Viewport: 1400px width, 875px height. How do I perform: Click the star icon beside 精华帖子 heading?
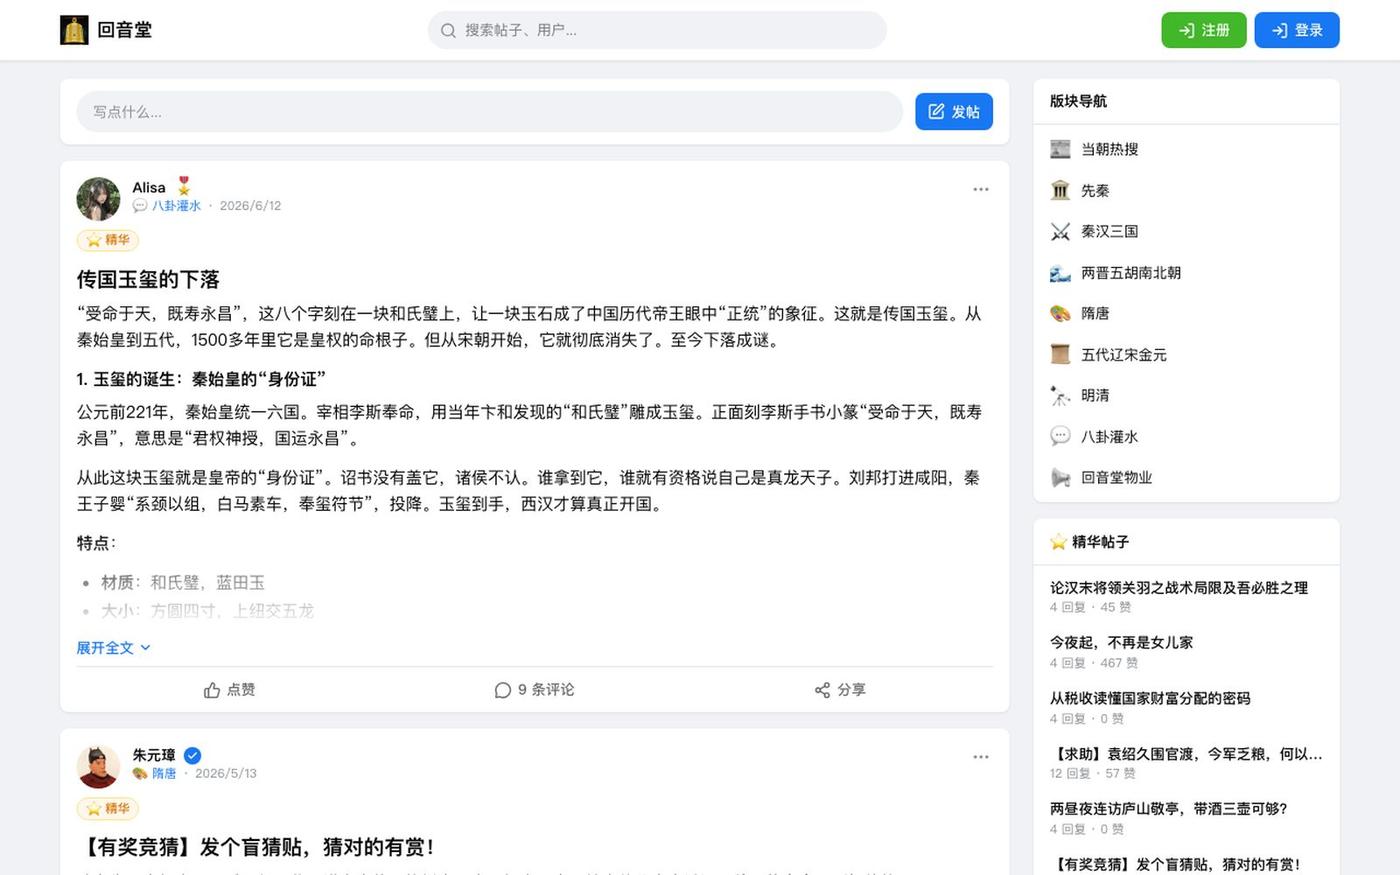click(1058, 541)
